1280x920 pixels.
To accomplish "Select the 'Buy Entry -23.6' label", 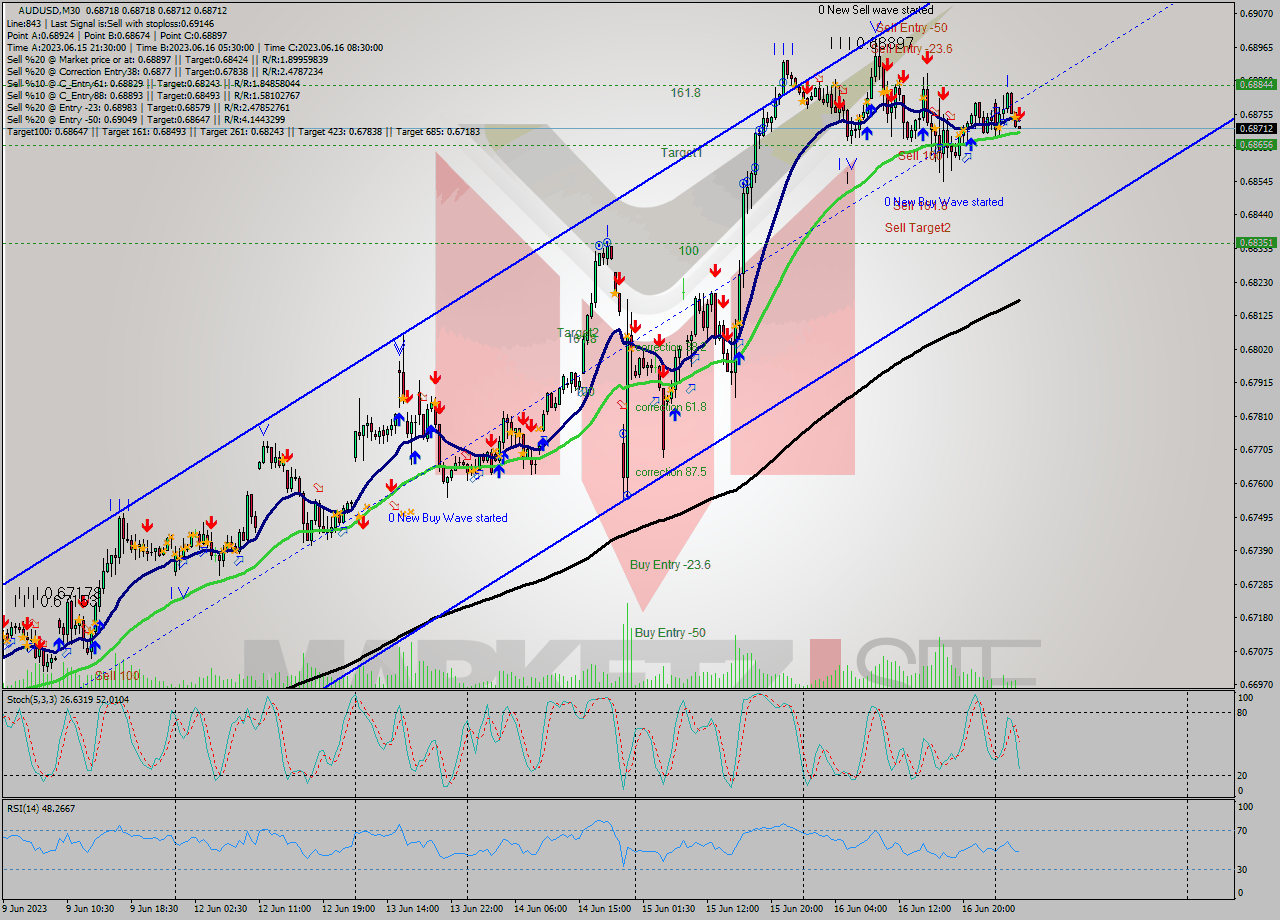I will point(670,565).
